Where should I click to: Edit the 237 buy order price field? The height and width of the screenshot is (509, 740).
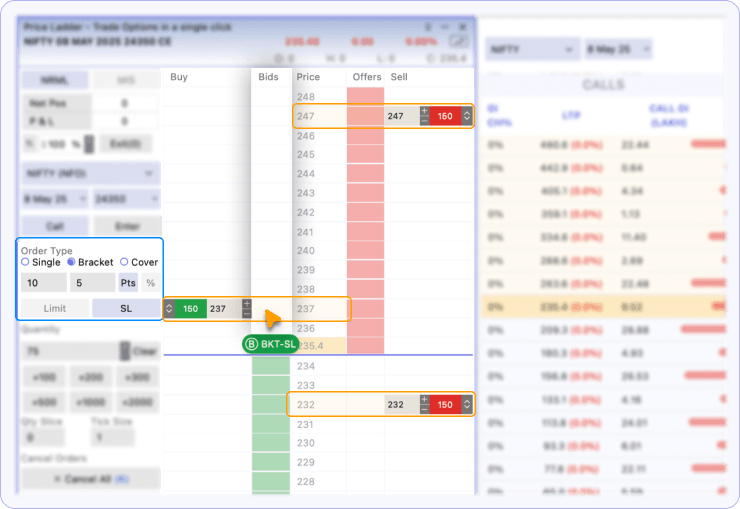click(225, 309)
